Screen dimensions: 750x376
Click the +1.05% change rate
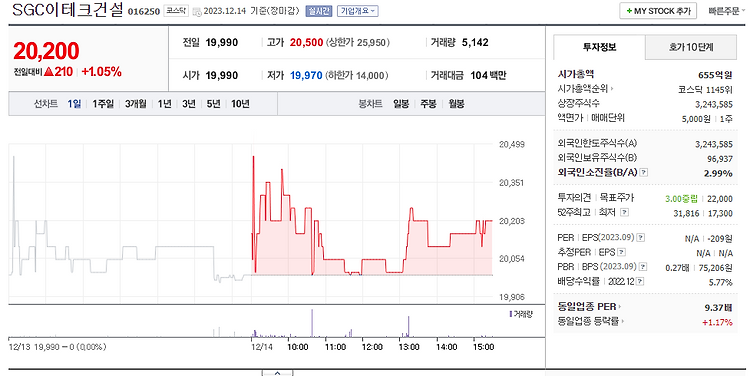101,72
